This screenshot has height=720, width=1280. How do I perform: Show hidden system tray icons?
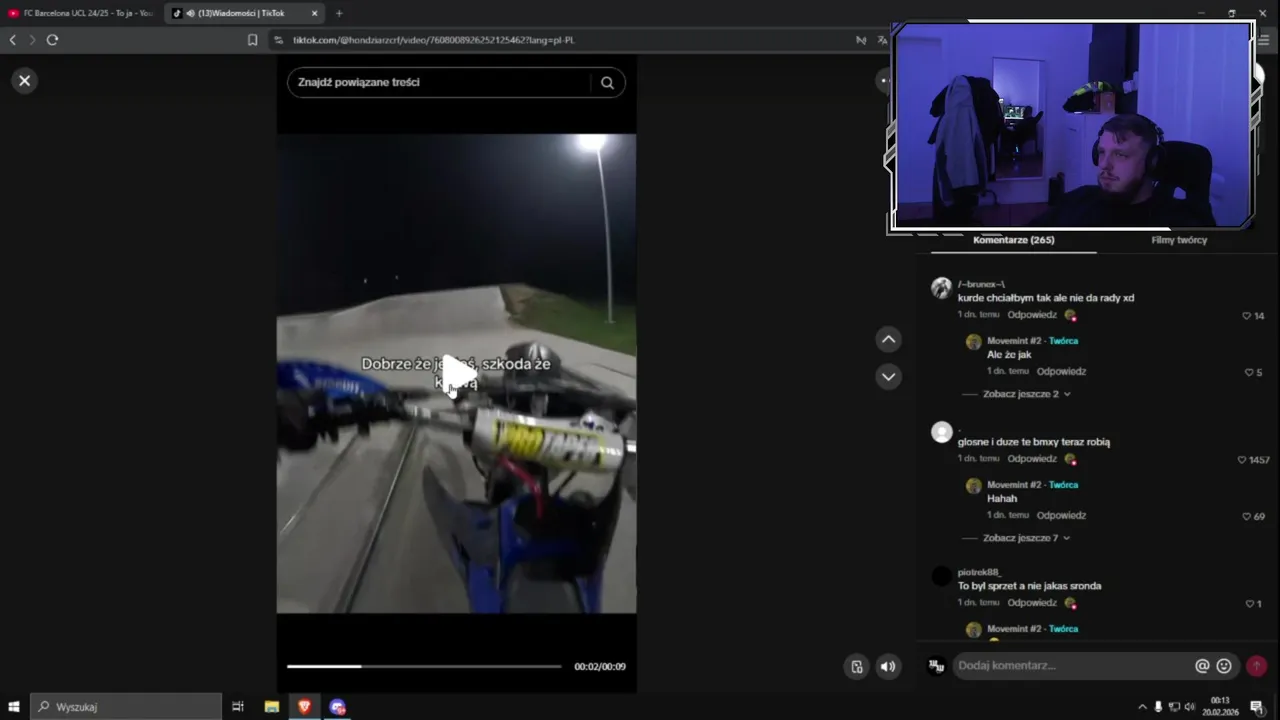tap(1142, 707)
